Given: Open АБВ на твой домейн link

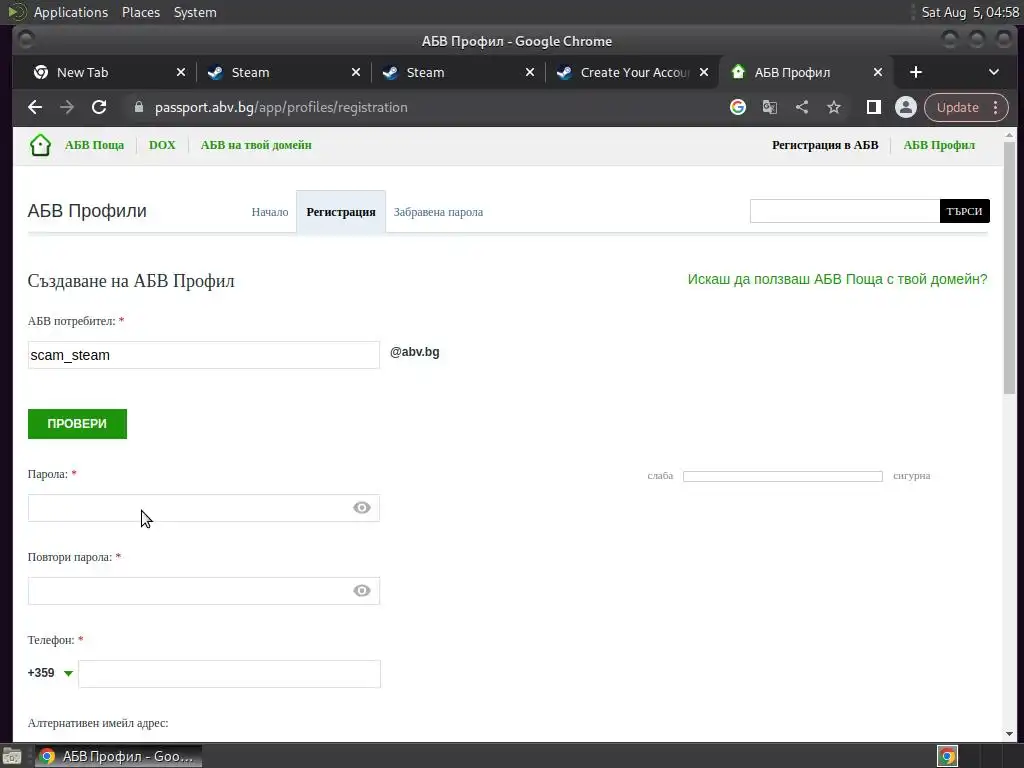Looking at the screenshot, I should point(256,145).
